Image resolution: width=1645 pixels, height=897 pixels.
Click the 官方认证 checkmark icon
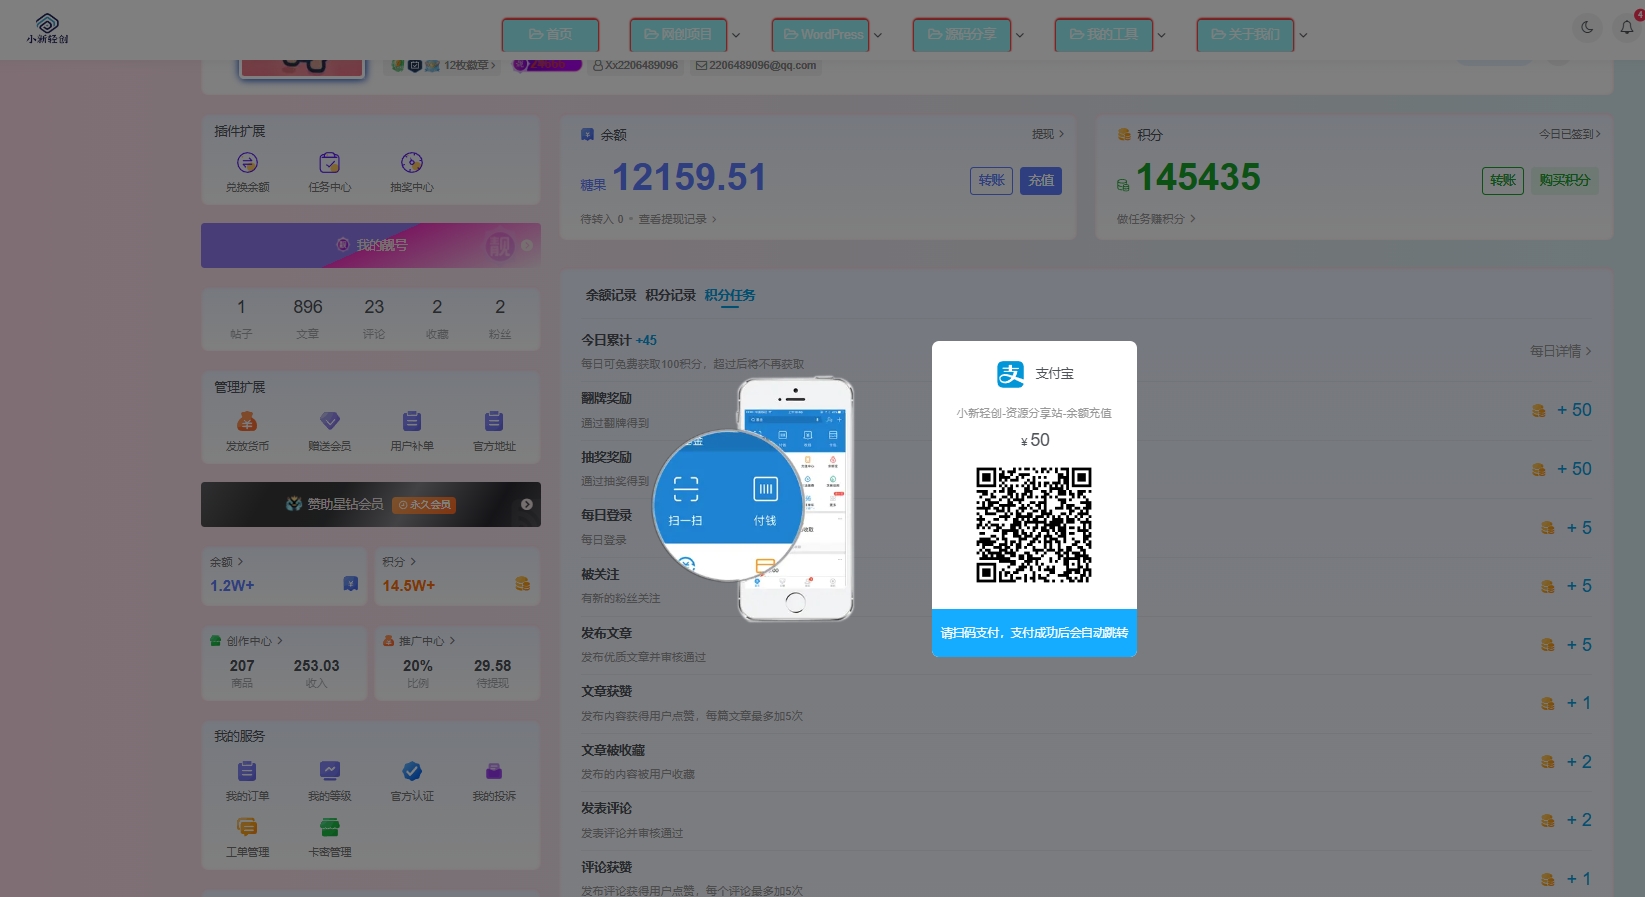412,771
